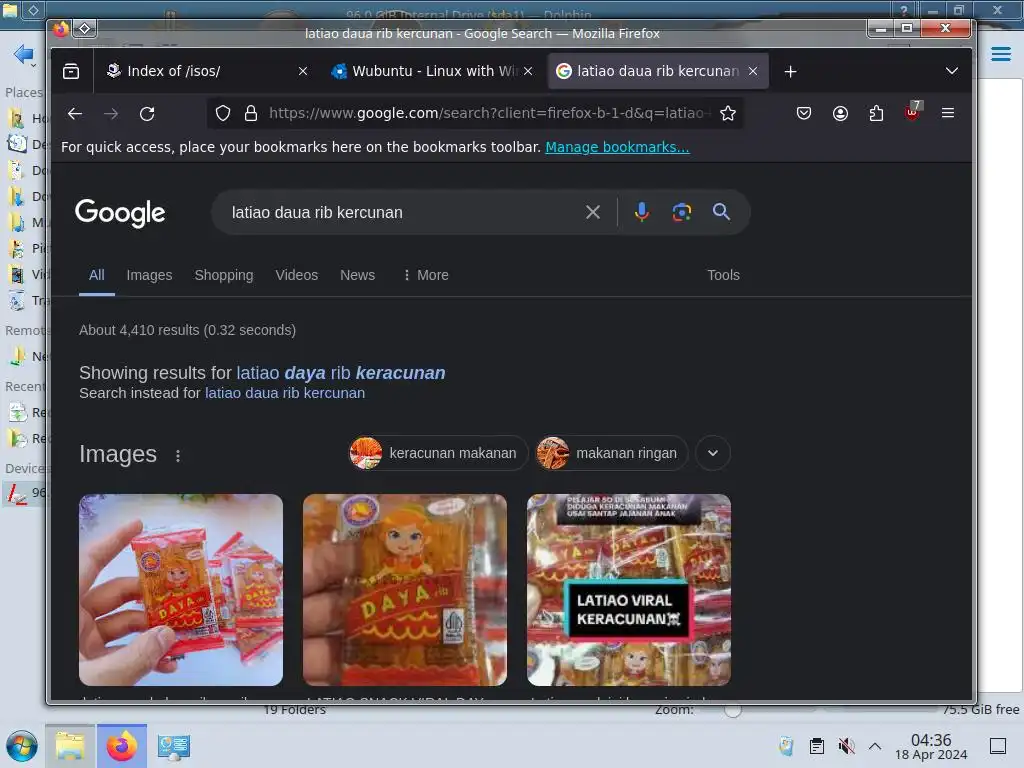Open the tracking protection shield icon
Image resolution: width=1024 pixels, height=768 pixels.
[223, 114]
